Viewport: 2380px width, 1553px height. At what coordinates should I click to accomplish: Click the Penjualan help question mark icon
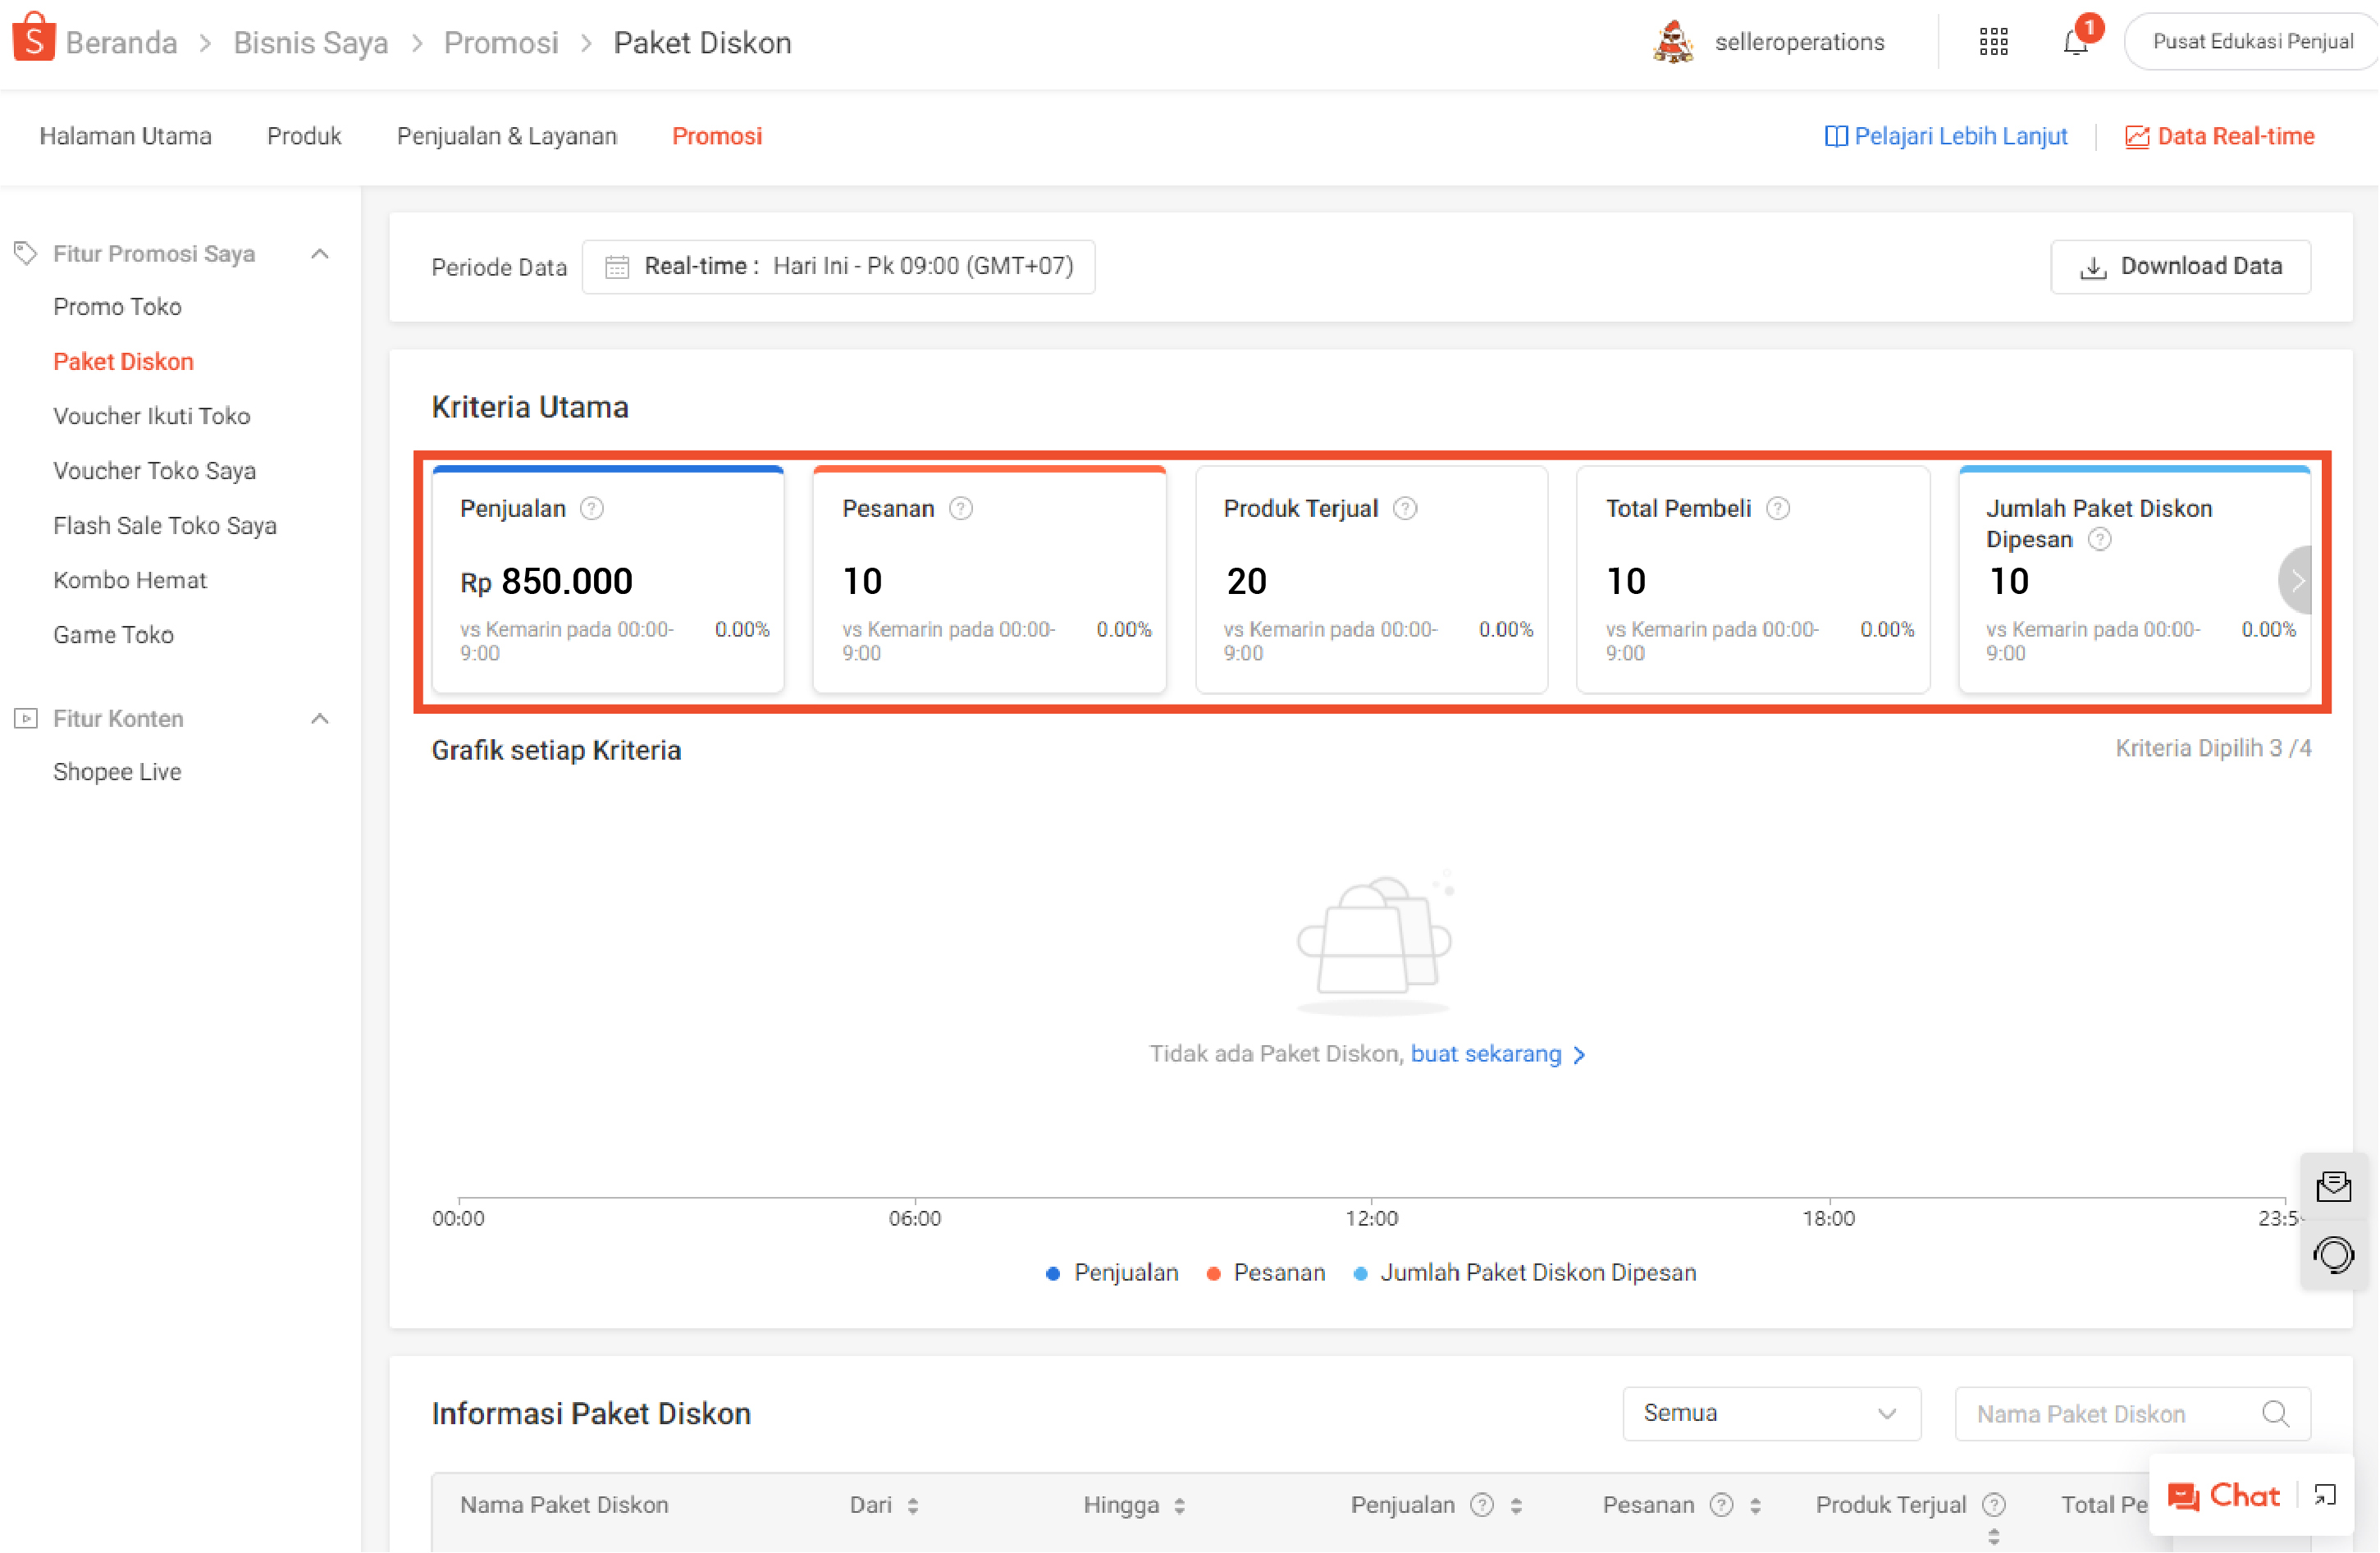tap(592, 508)
